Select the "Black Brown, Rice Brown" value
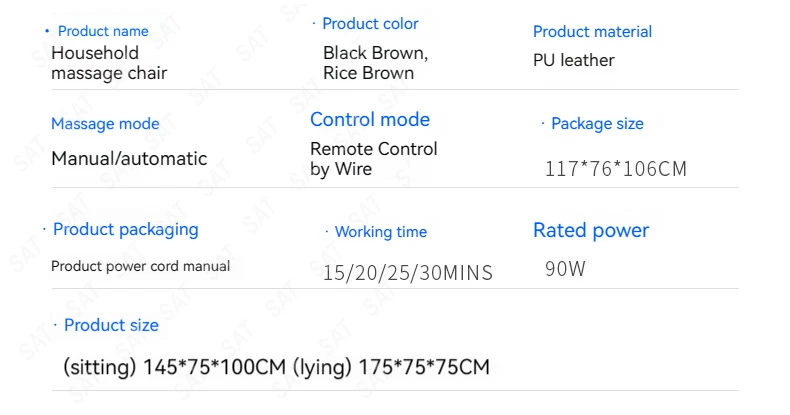Image resolution: width=790 pixels, height=415 pixels. pyautogui.click(x=375, y=62)
